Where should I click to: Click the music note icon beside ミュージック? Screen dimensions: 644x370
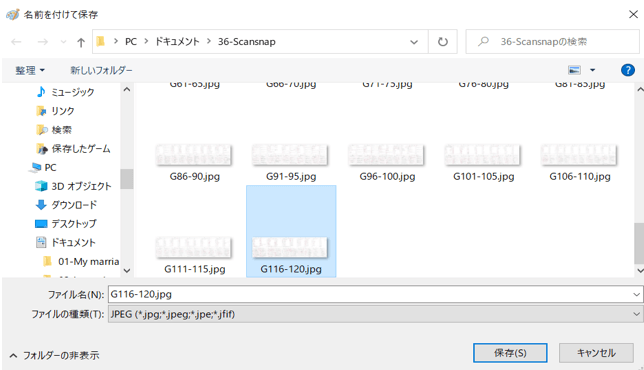[x=41, y=92]
